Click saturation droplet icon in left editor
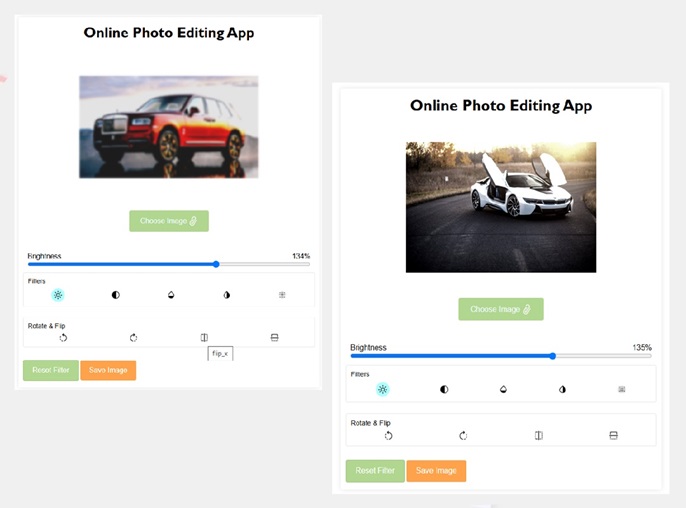The width and height of the screenshot is (686, 508). tap(171, 295)
